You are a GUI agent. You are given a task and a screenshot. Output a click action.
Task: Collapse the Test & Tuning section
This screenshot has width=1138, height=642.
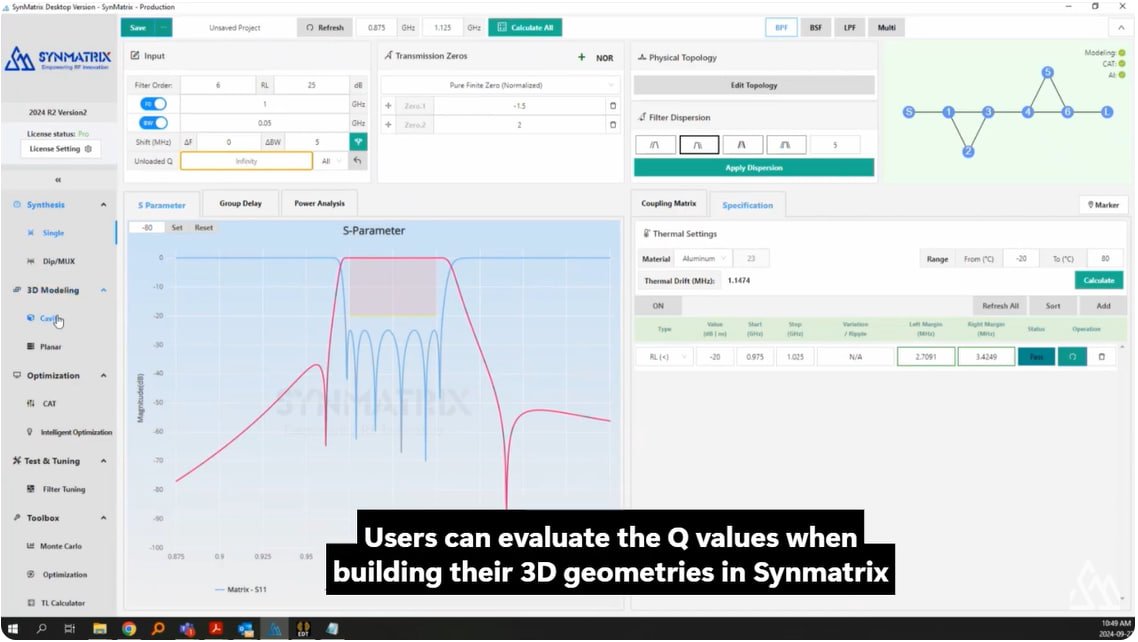click(x=103, y=461)
